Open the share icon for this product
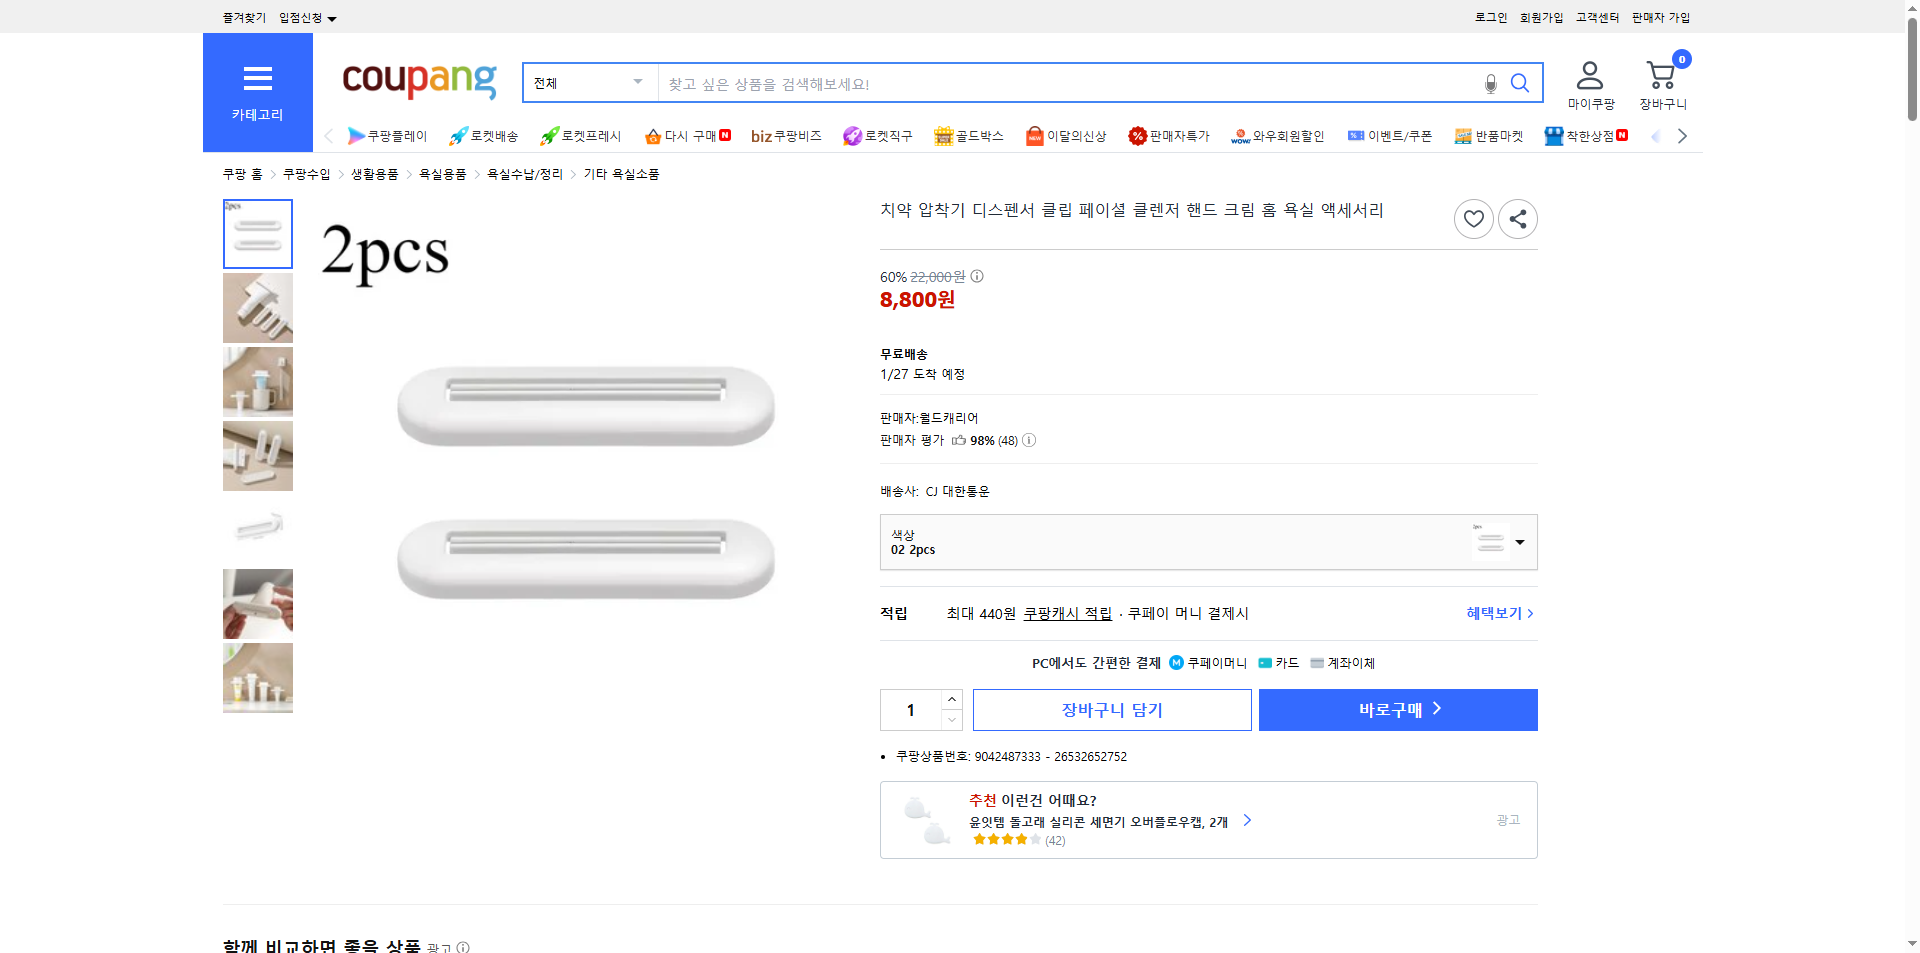Viewport: 1920px width, 953px height. pyautogui.click(x=1517, y=218)
